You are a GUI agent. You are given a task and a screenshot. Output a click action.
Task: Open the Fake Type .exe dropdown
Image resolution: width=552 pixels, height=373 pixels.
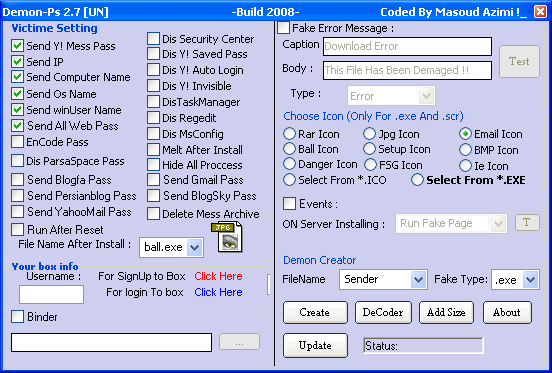531,280
